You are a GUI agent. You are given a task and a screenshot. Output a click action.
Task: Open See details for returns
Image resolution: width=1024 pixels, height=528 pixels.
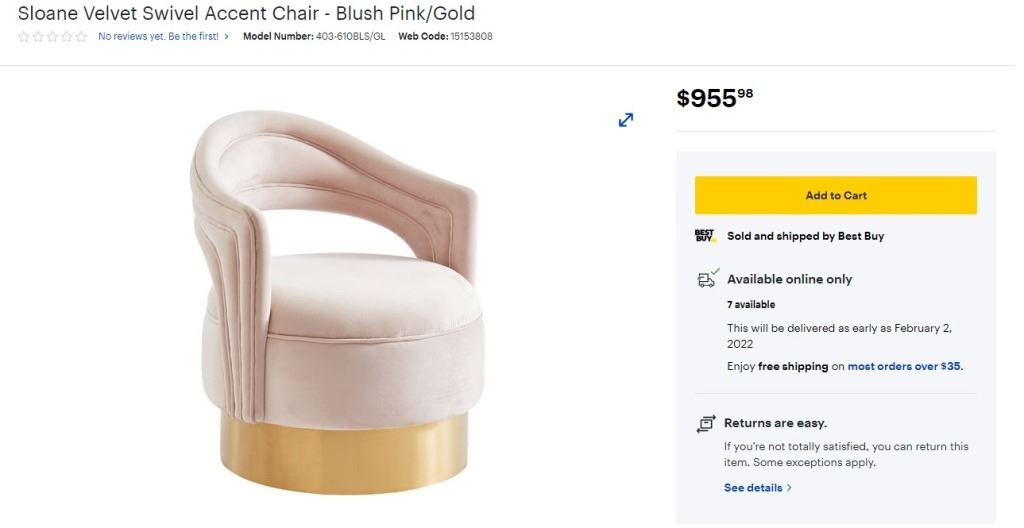click(753, 488)
